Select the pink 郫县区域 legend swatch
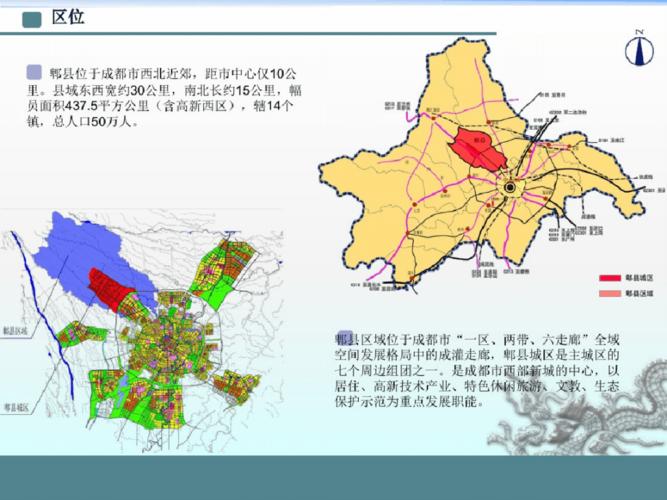The width and height of the screenshot is (667, 500). tap(610, 294)
